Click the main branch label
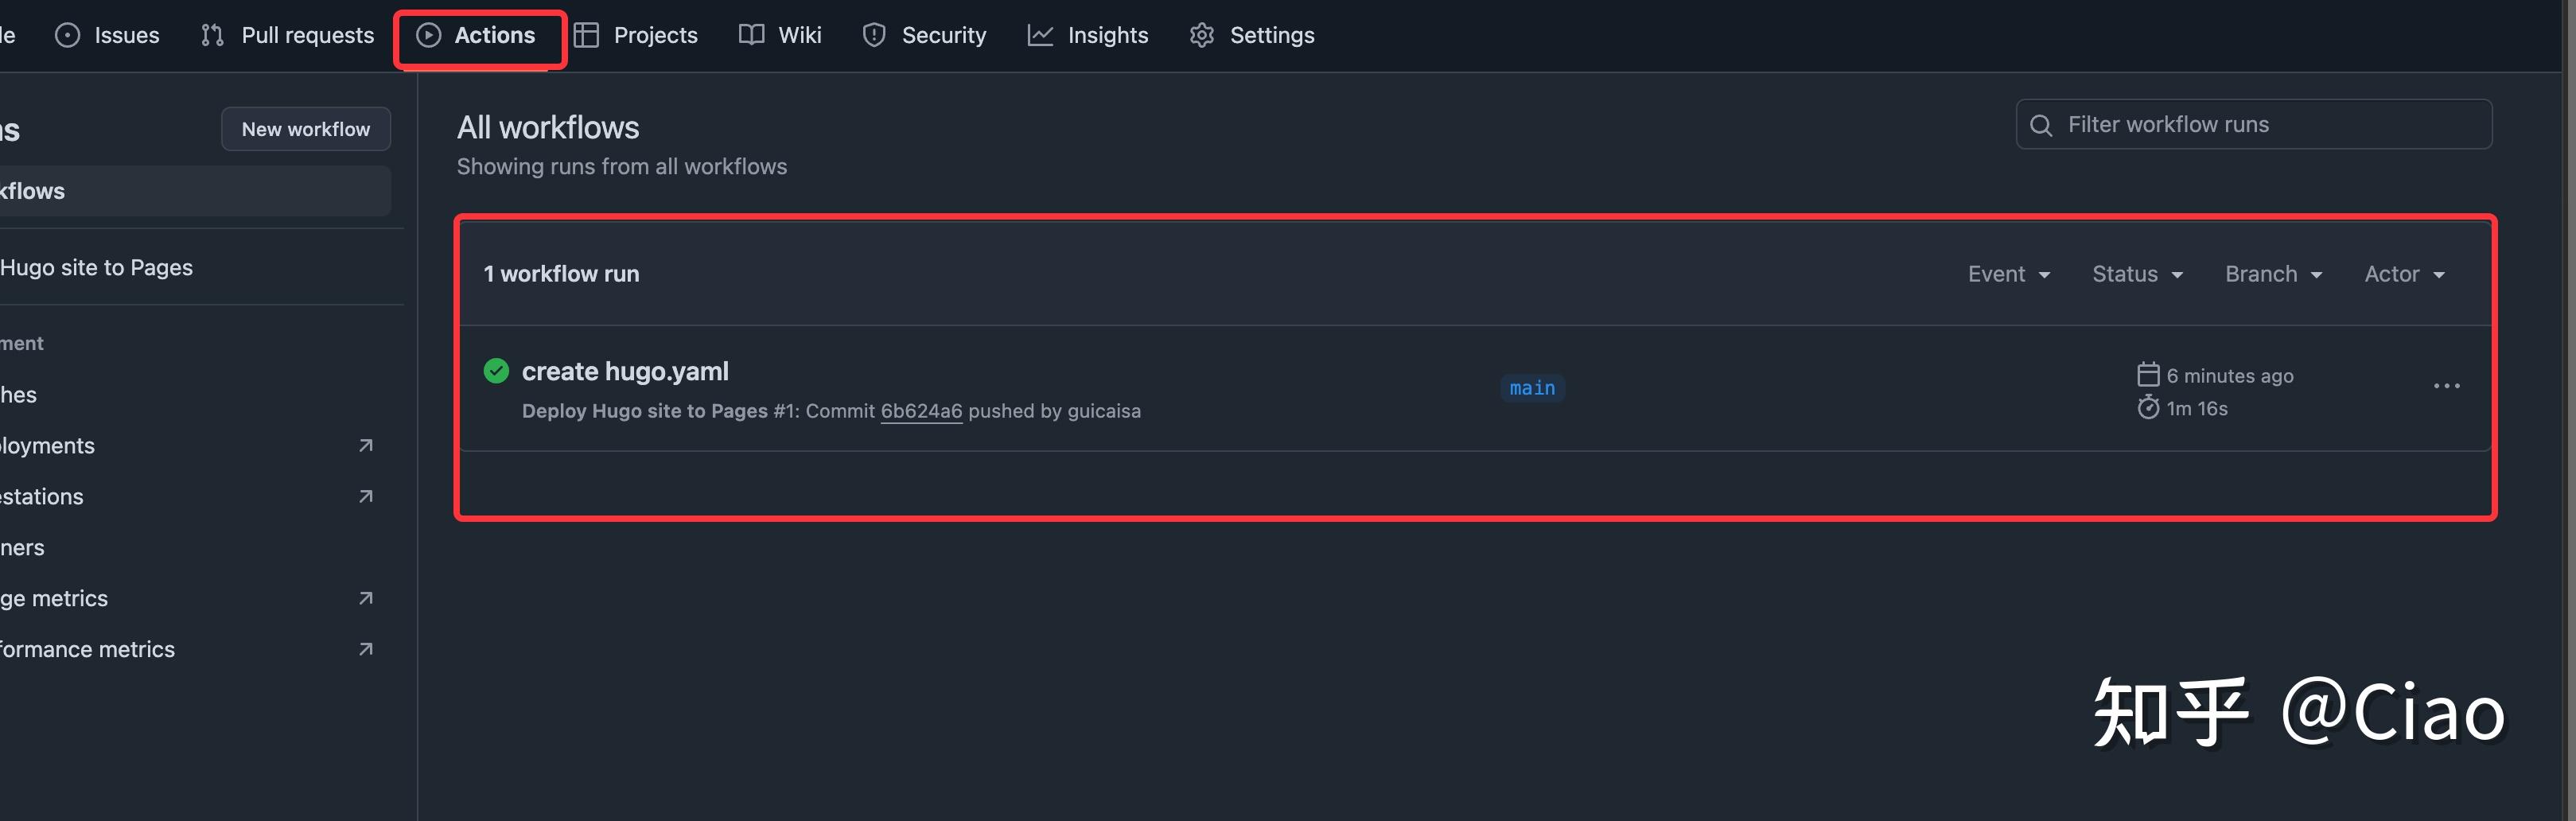Screen dimensions: 2576x821 (x=1532, y=388)
